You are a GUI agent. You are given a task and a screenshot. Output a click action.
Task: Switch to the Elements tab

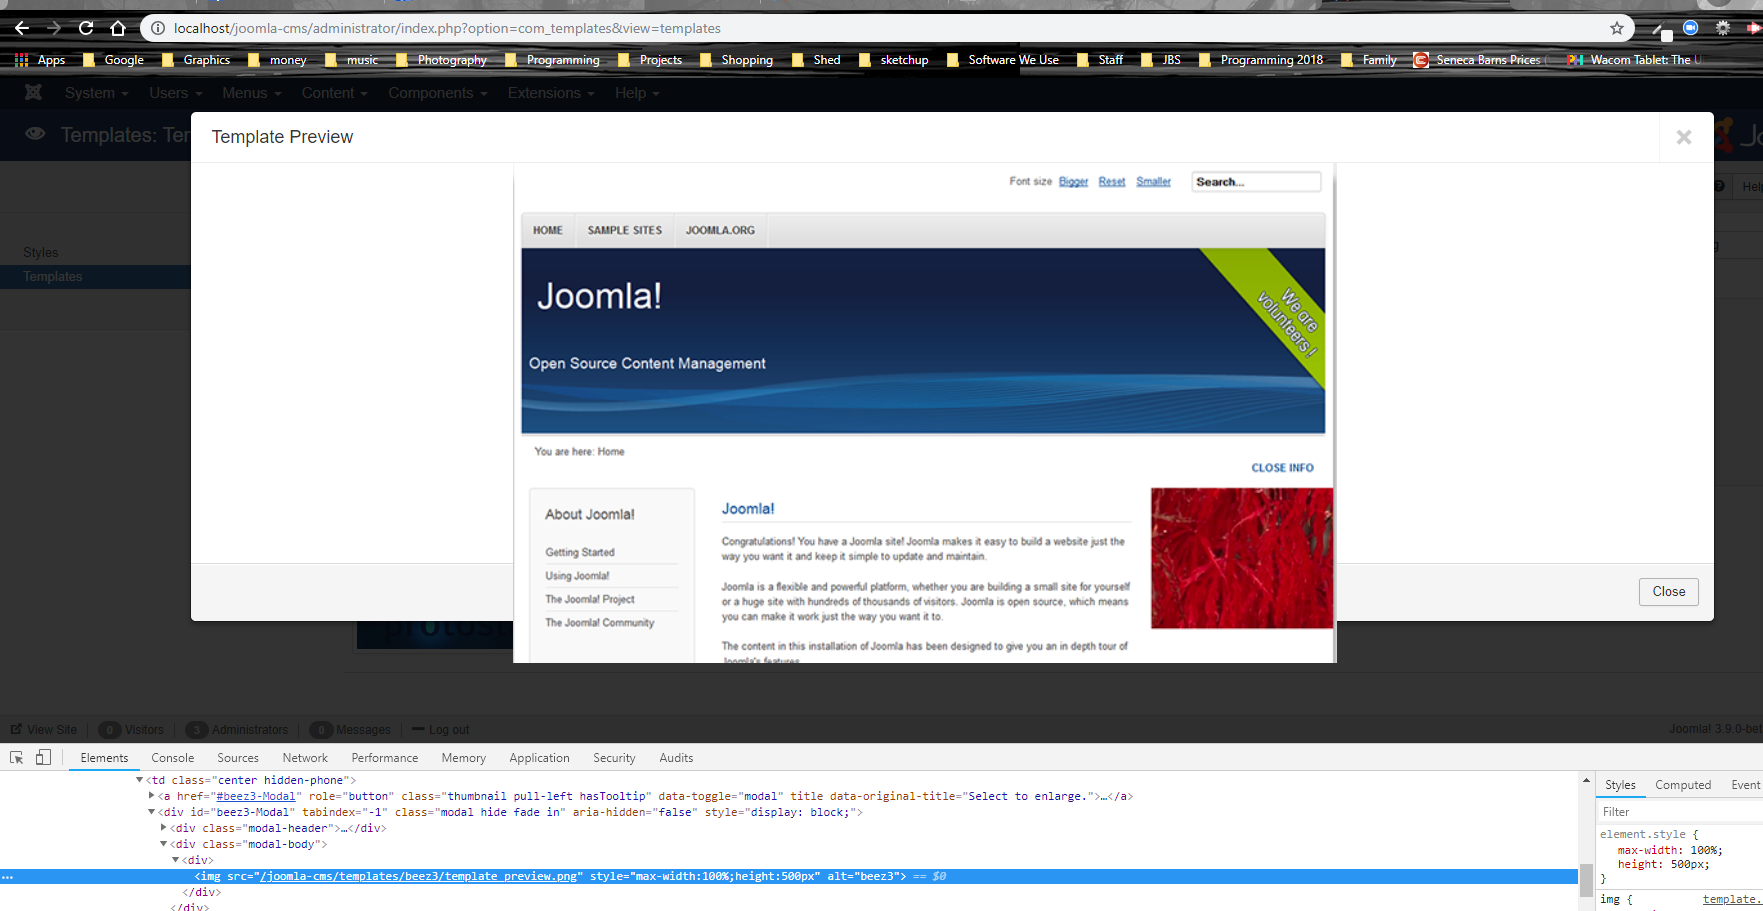pyautogui.click(x=104, y=758)
